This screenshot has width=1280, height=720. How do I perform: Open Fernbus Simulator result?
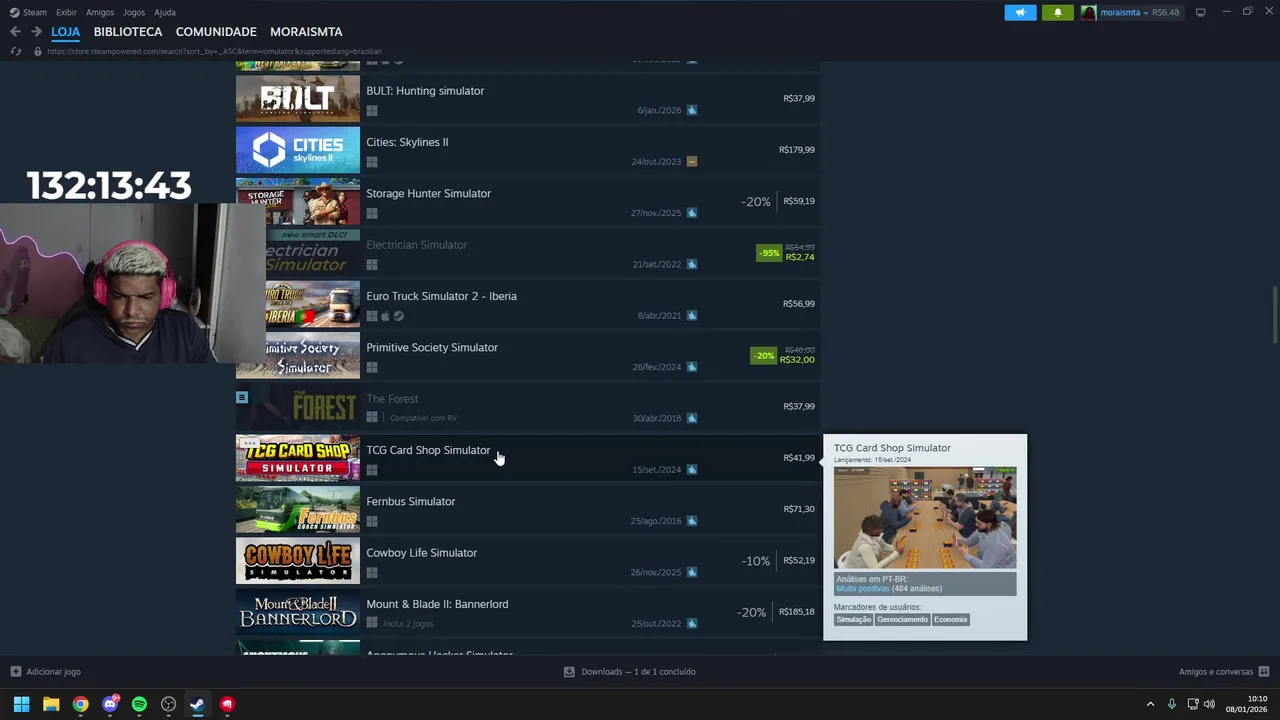pyautogui.click(x=528, y=509)
